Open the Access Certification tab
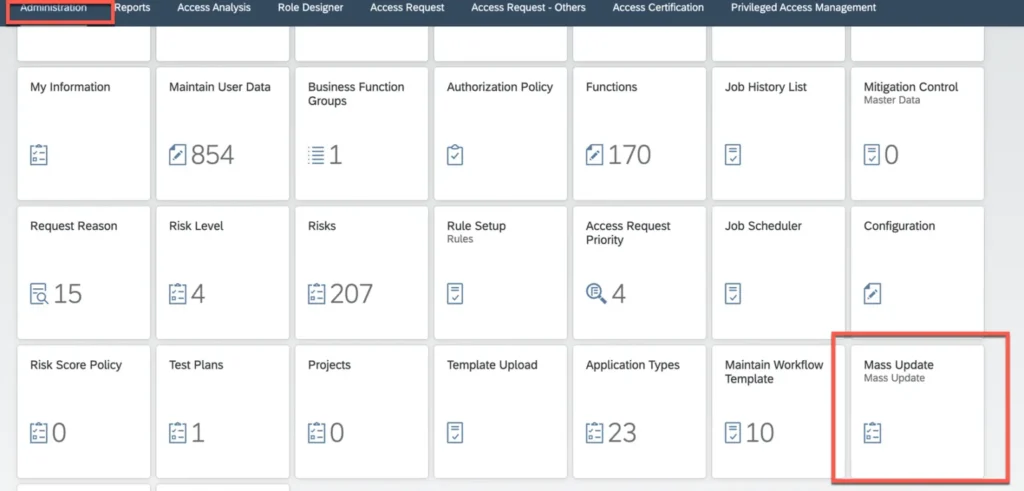 tap(657, 8)
